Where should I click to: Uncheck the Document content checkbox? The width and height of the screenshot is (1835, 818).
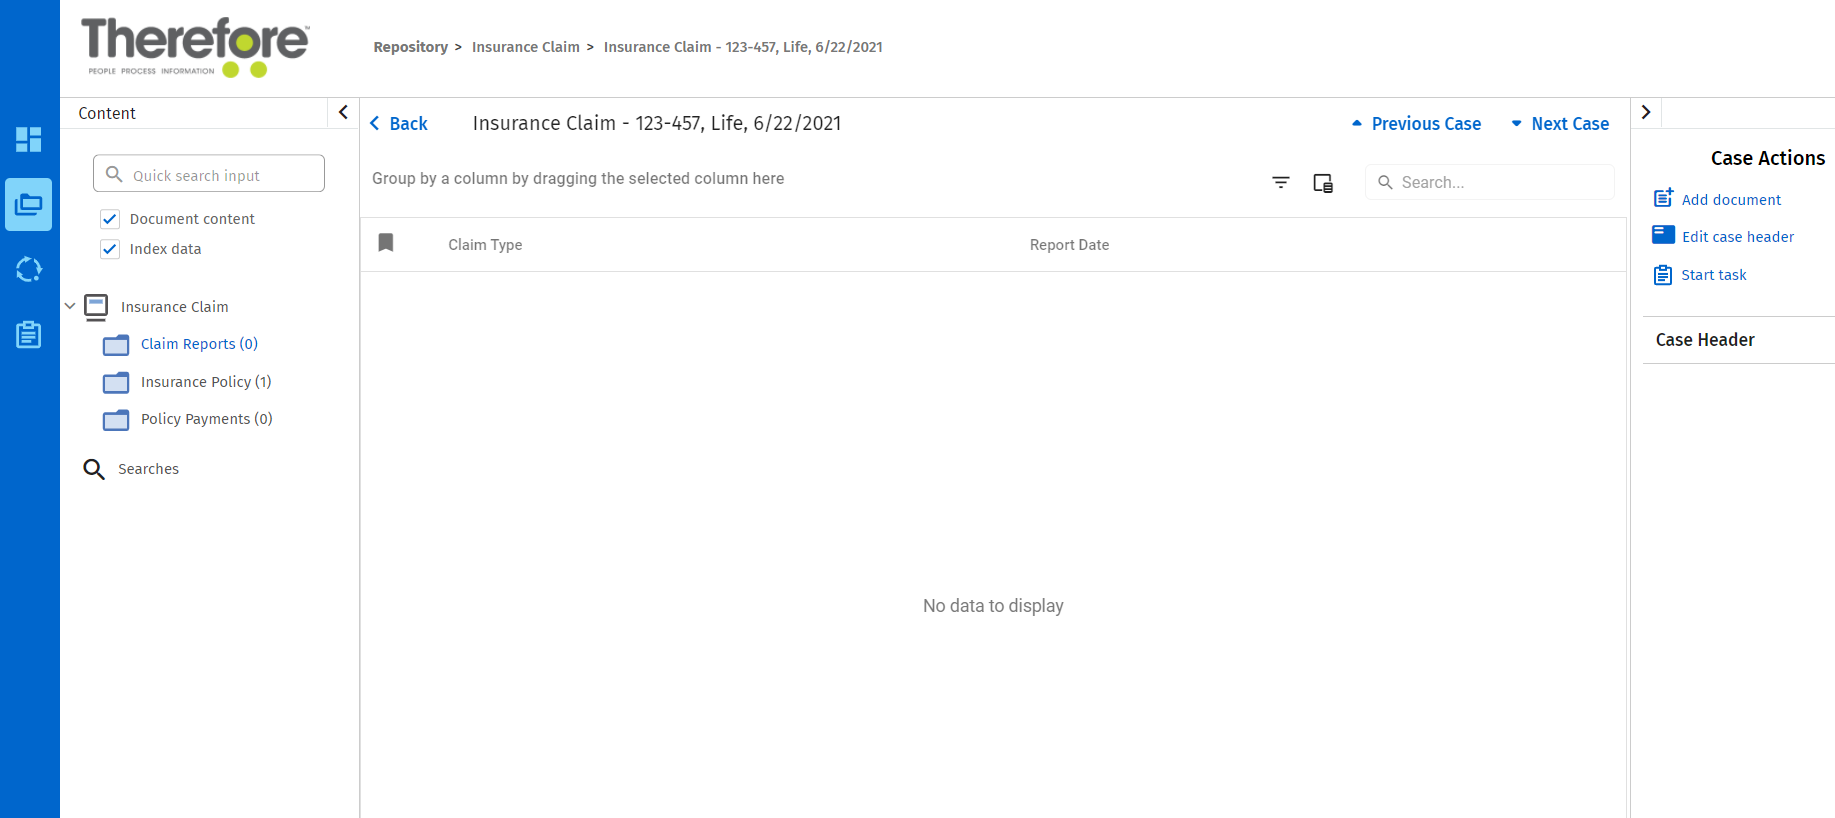coord(110,219)
